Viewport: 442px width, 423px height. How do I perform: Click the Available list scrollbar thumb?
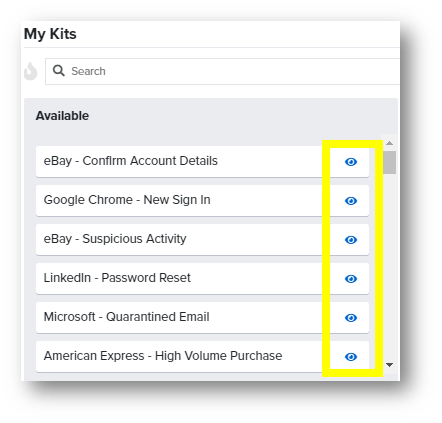[389, 162]
